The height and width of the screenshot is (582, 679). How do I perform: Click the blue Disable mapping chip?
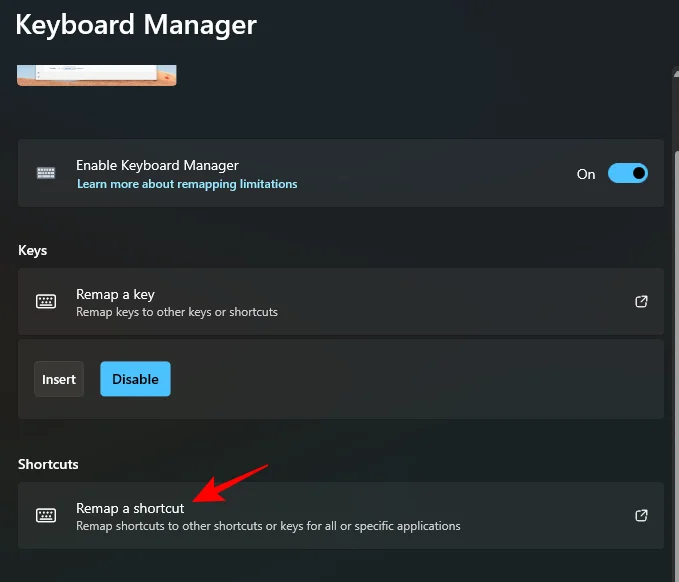(x=135, y=379)
